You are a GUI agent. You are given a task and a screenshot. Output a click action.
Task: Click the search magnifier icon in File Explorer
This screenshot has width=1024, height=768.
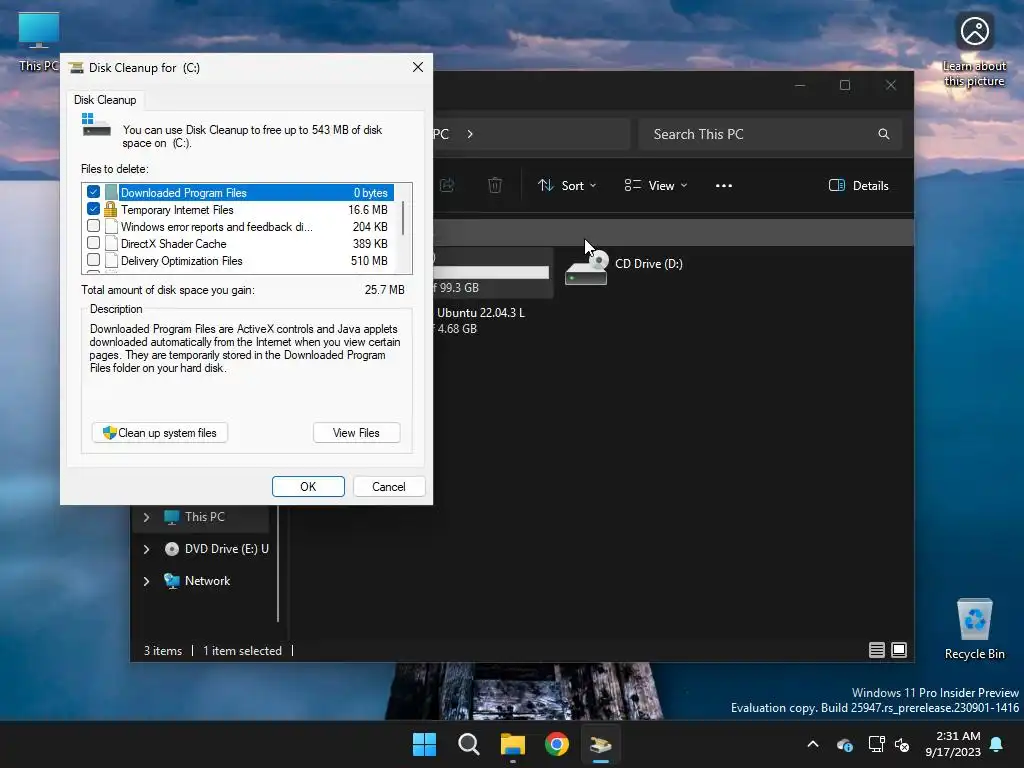click(x=884, y=134)
